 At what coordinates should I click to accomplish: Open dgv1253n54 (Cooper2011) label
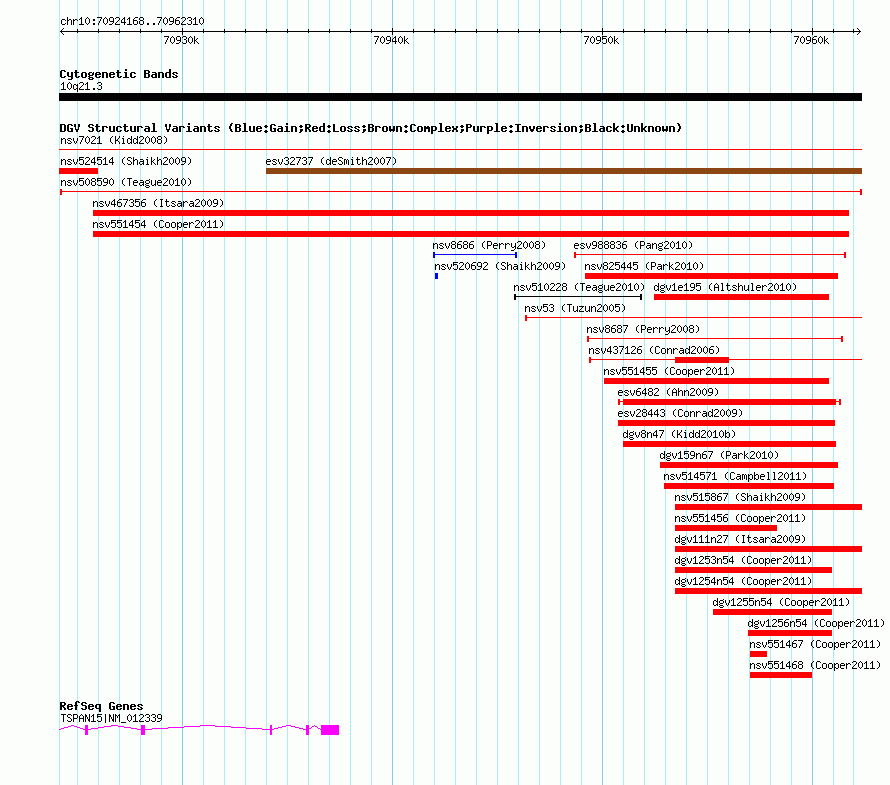[x=744, y=560]
